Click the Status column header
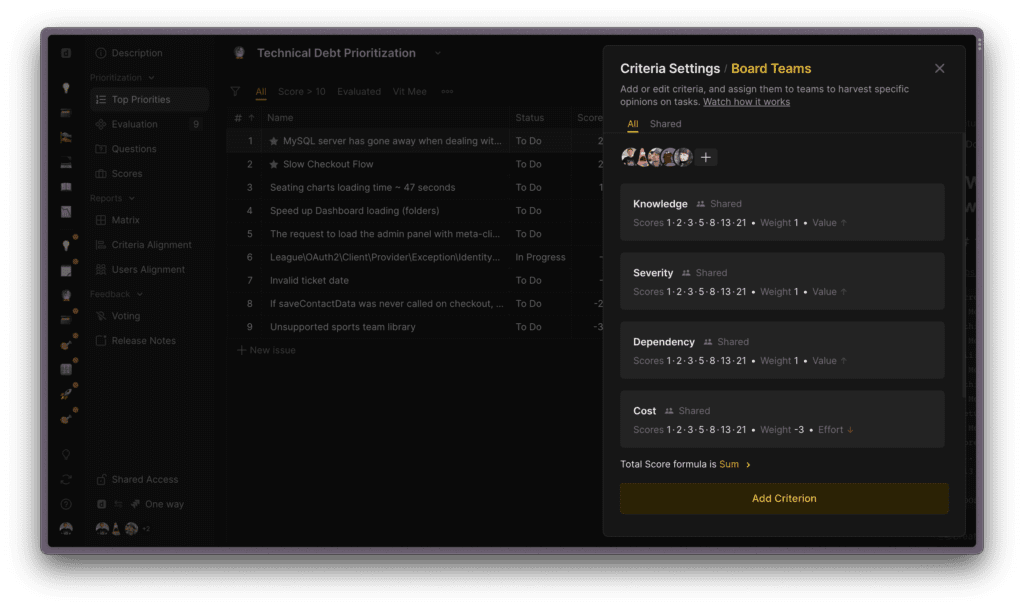The height and width of the screenshot is (608, 1024). 529,118
